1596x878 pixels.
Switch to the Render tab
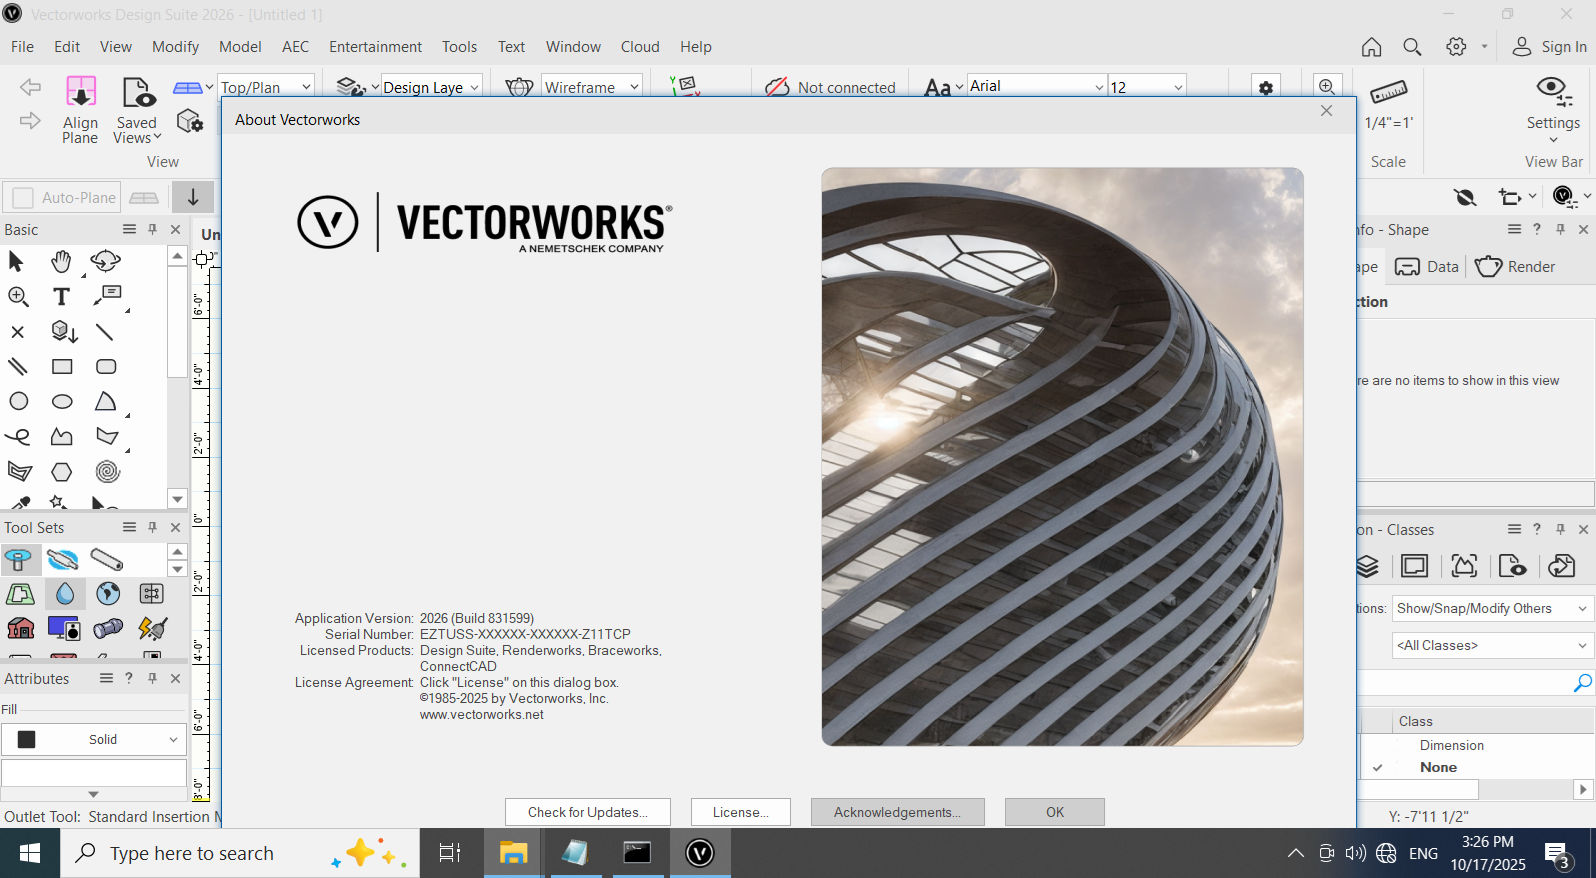tap(1515, 267)
